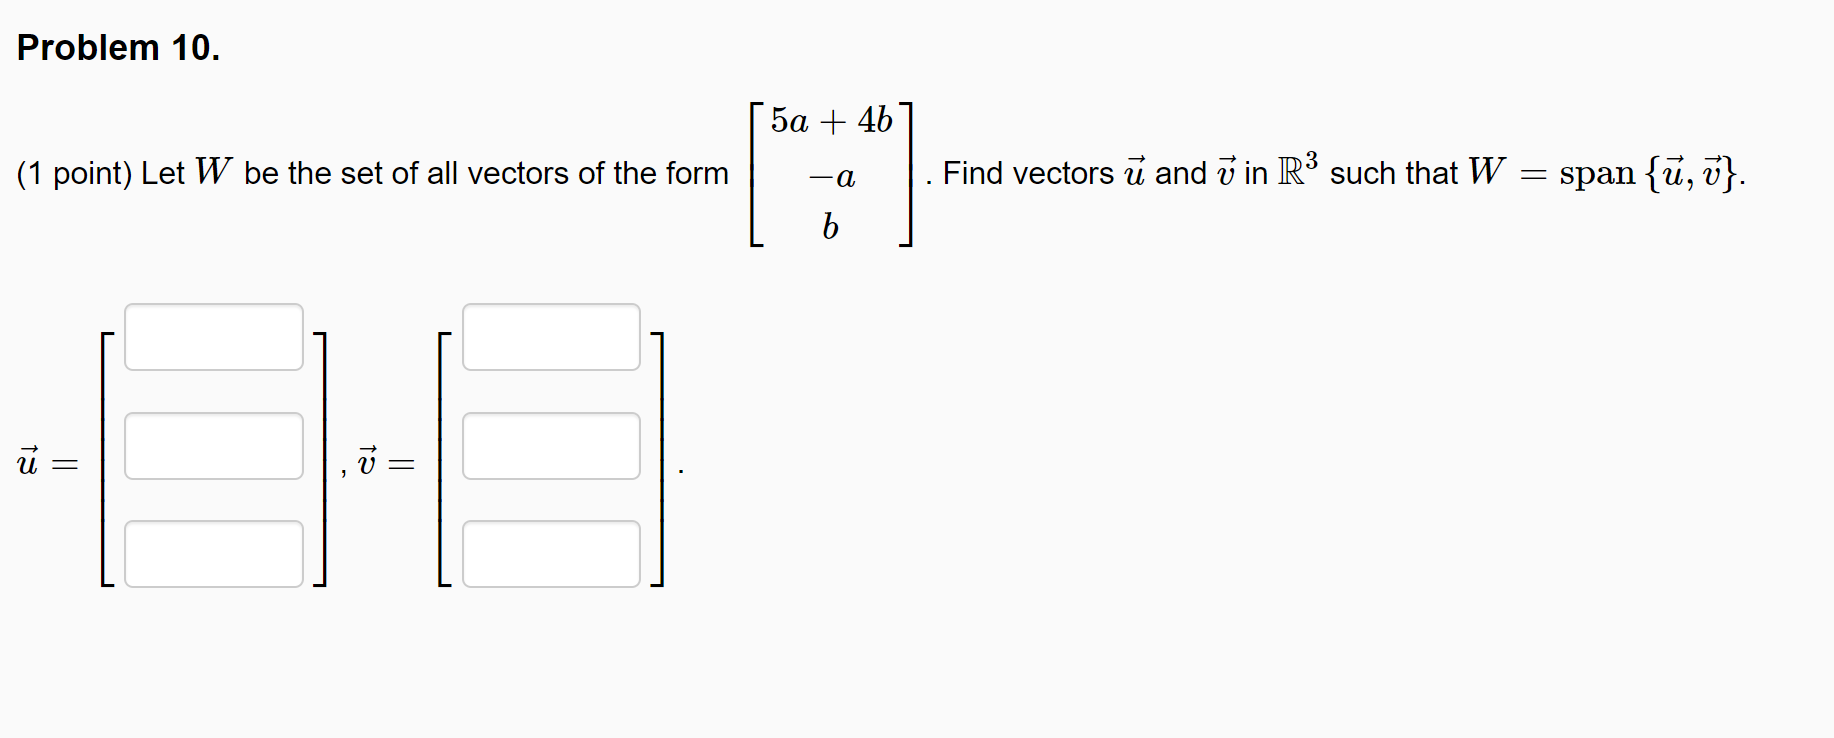Click the second entry box of vector v

(x=551, y=446)
